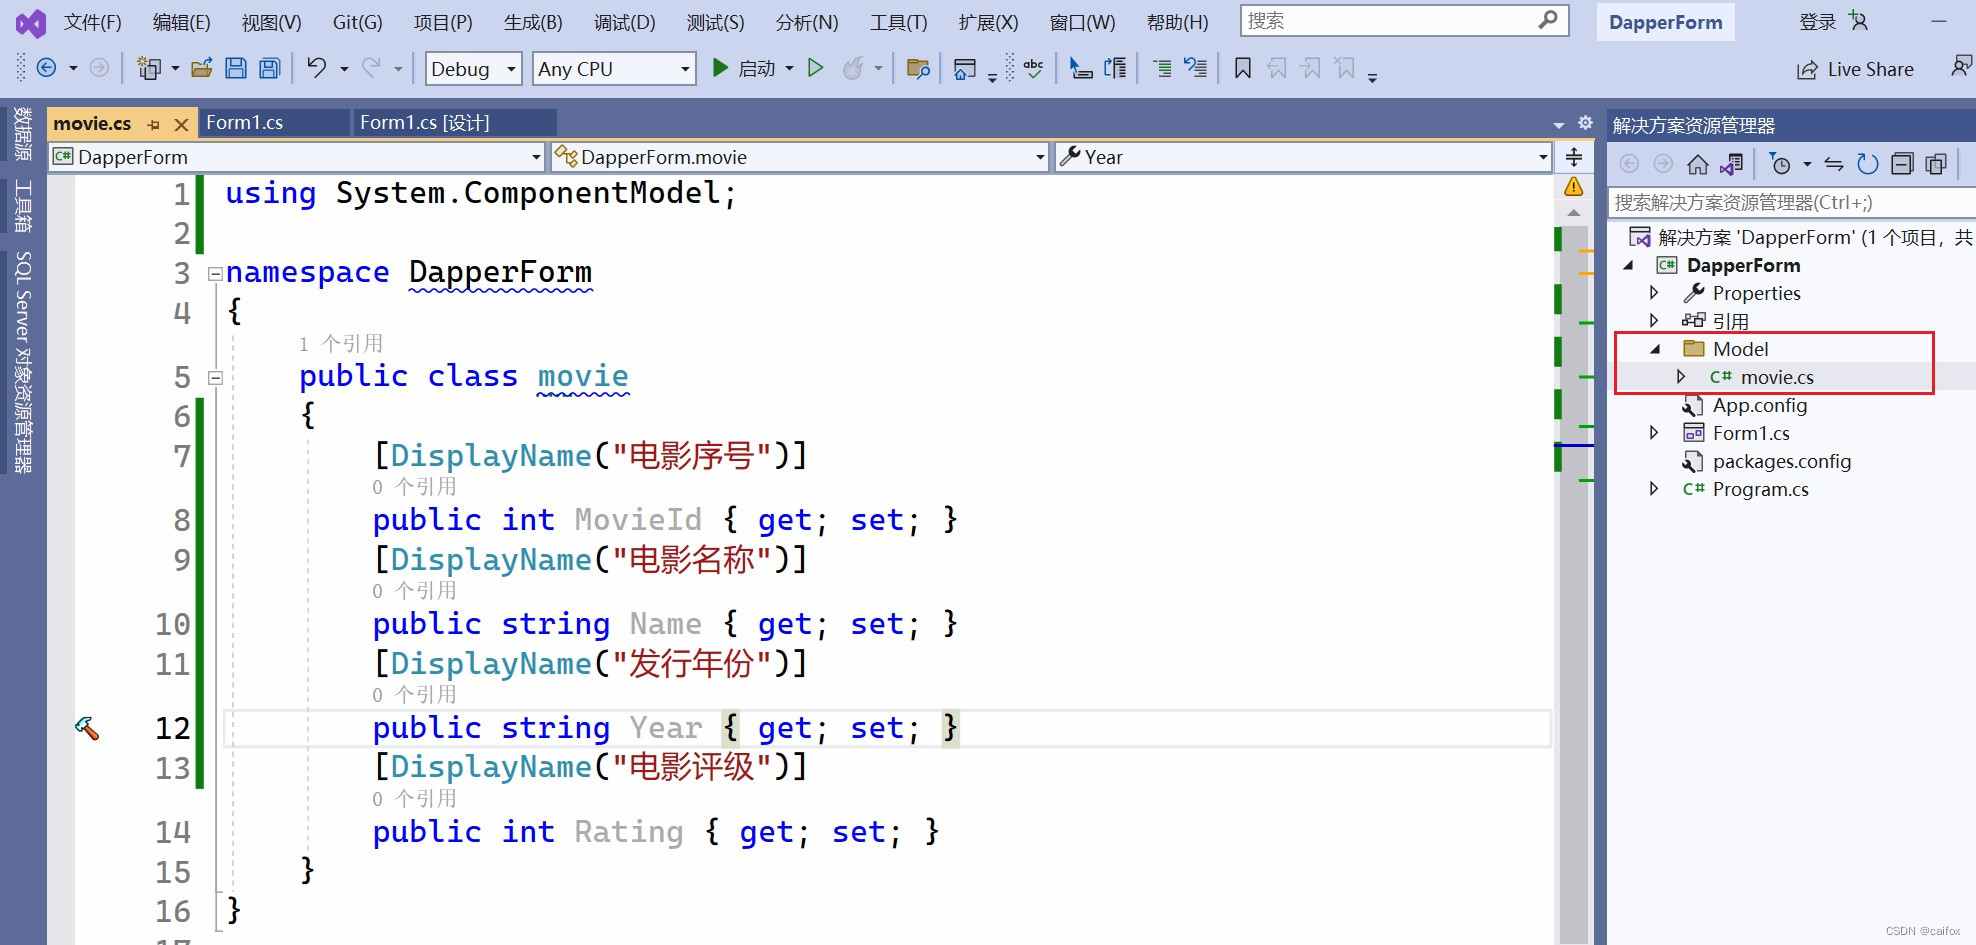Collapse the movie class outlining box
This screenshot has width=1976, height=945.
pos(215,377)
